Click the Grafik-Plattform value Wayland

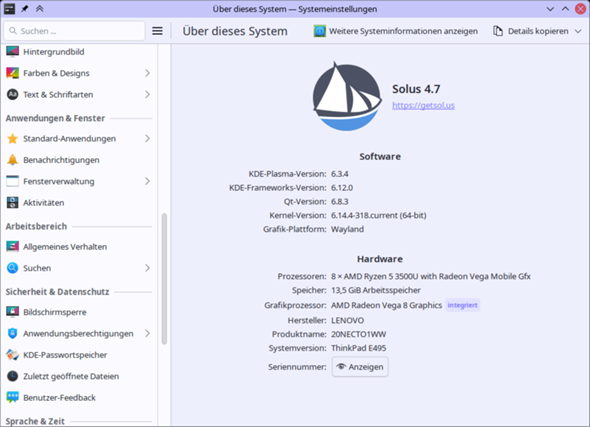point(347,229)
